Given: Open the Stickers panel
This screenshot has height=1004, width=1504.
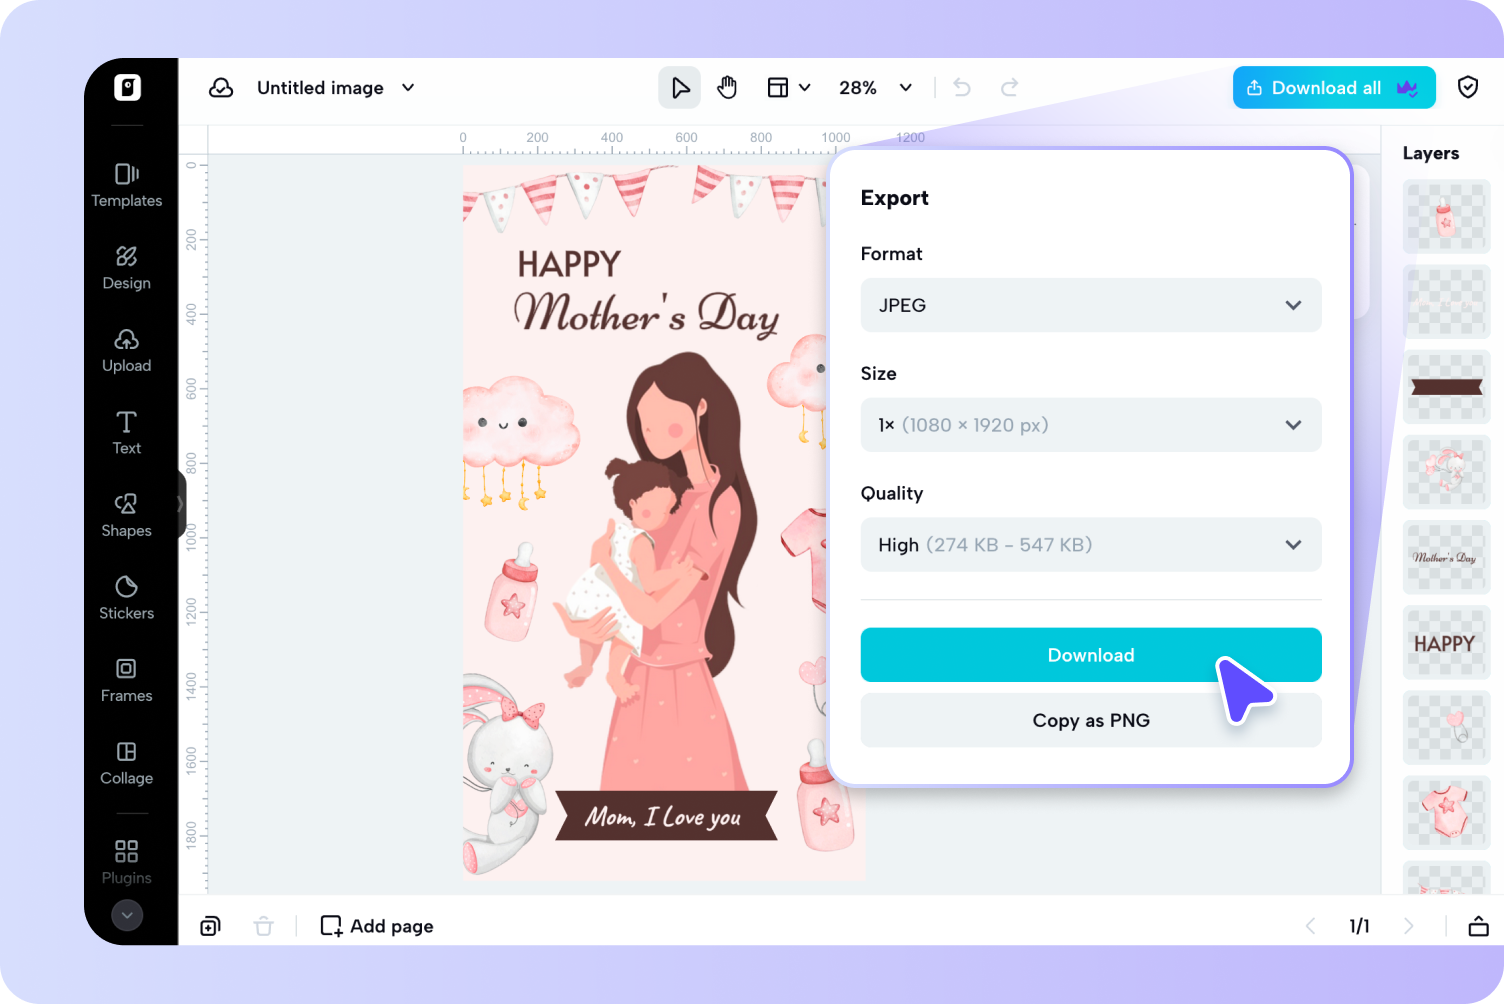Looking at the screenshot, I should click(x=126, y=598).
